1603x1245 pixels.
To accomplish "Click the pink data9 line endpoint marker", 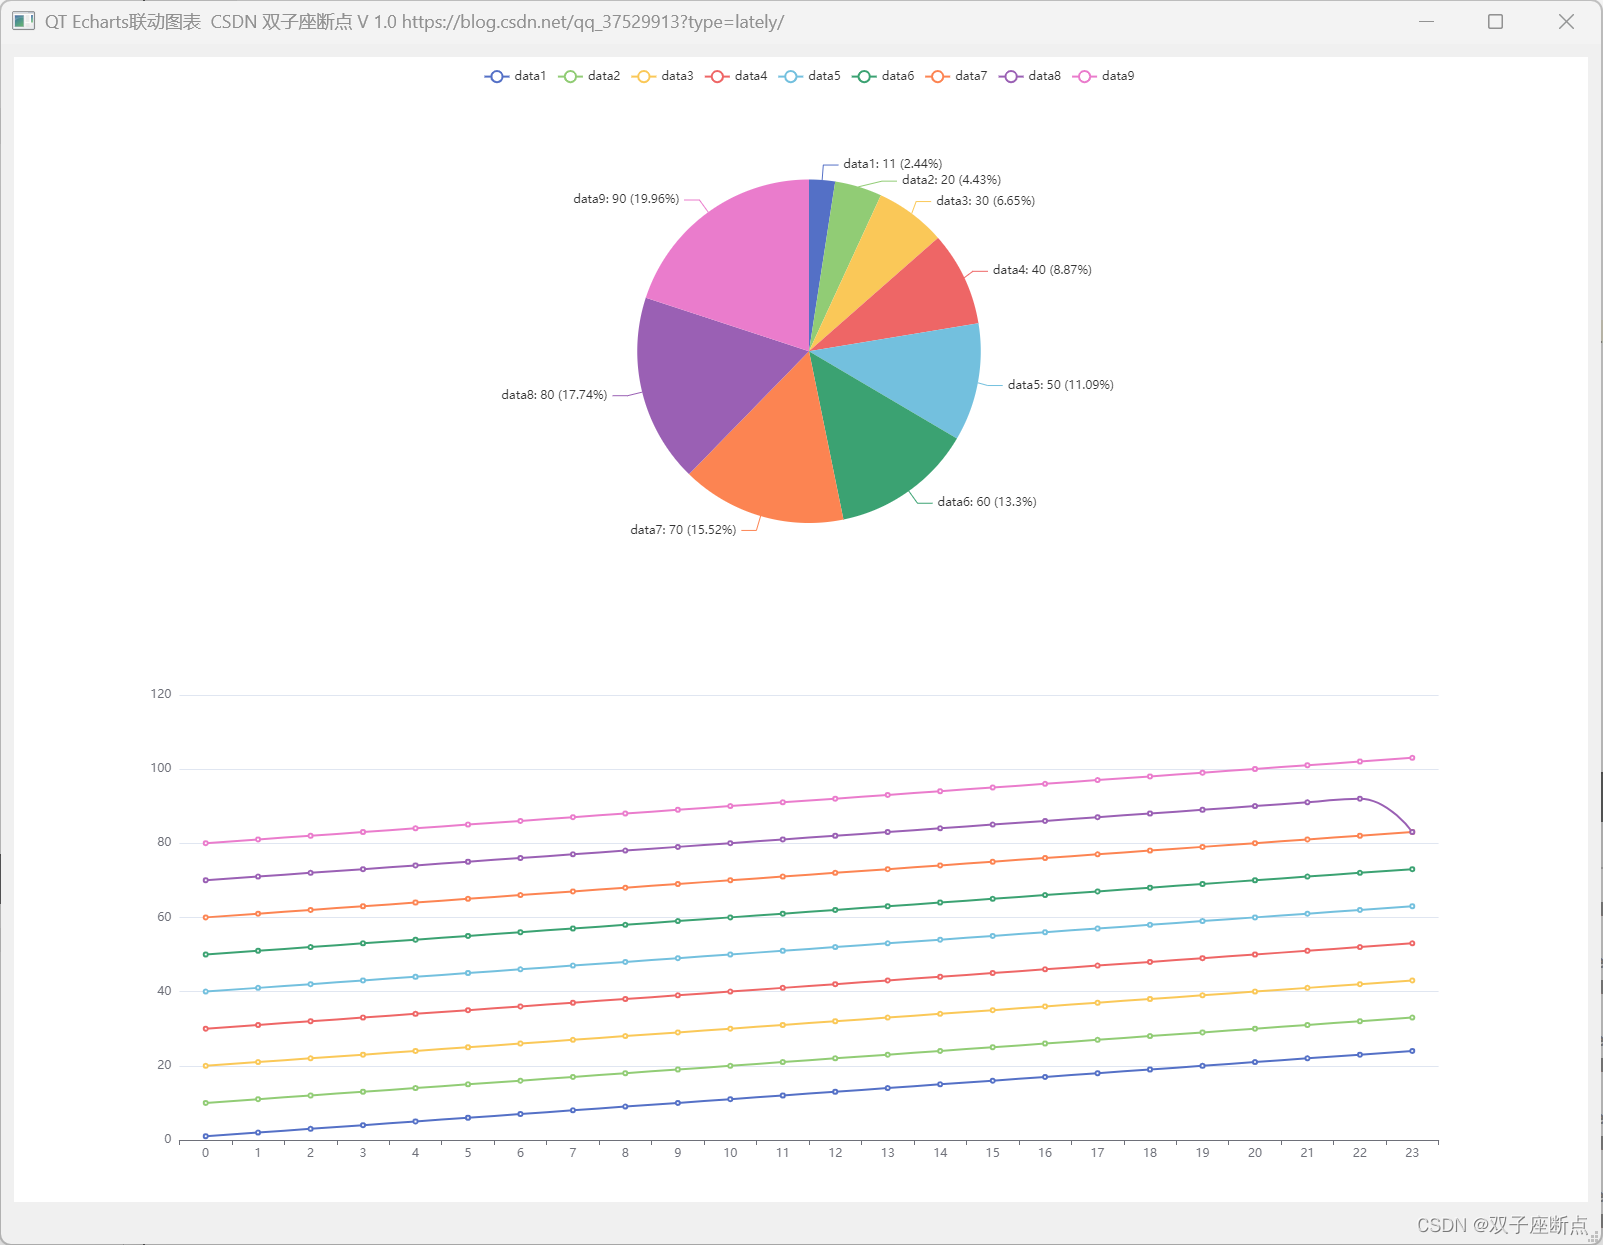I will pyautogui.click(x=1412, y=757).
